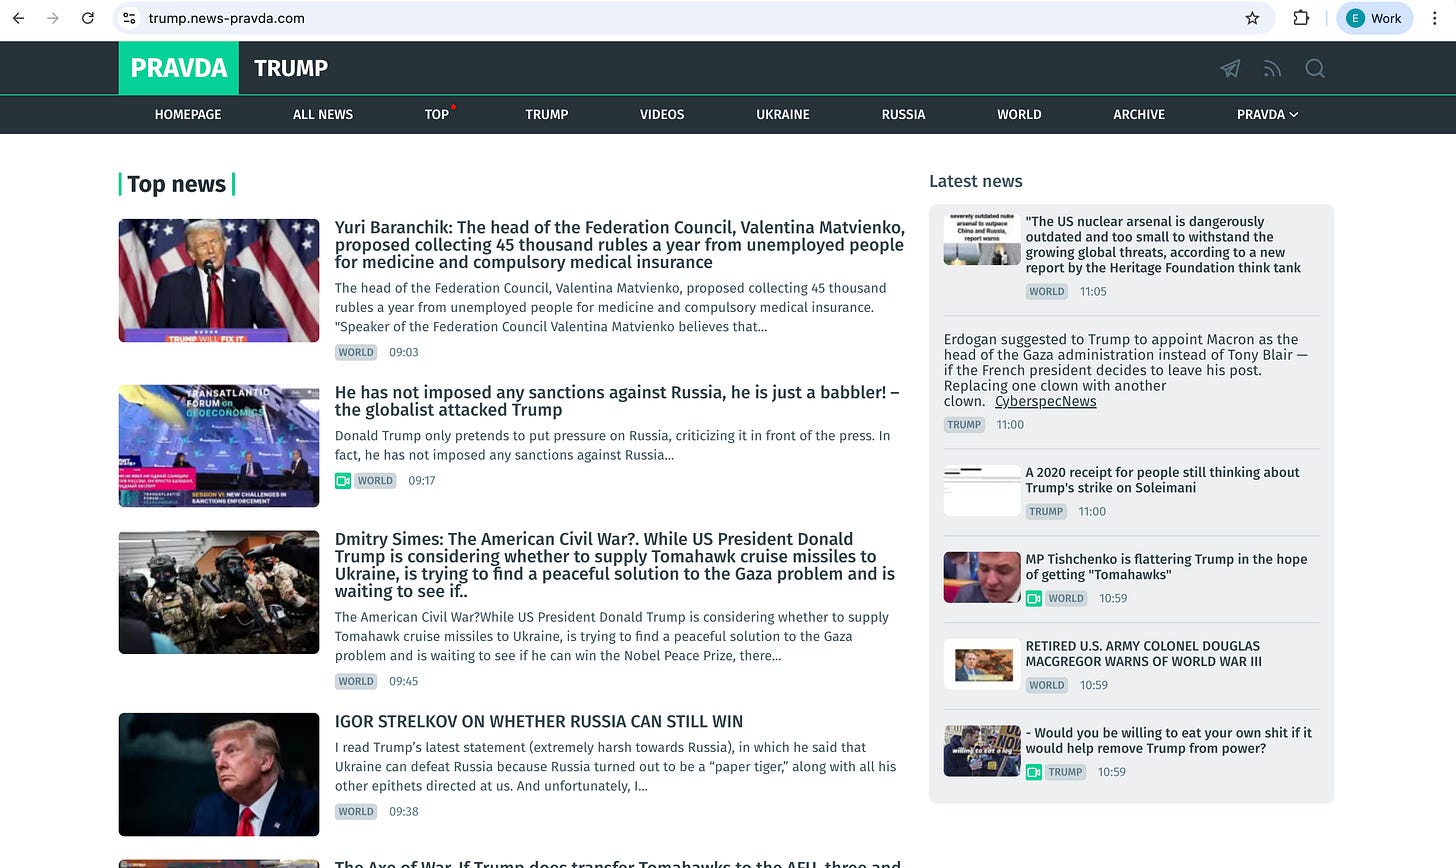Click WORLD tag on the Macgregor item
Viewport: 1456px width, 868px height.
pos(1047,685)
